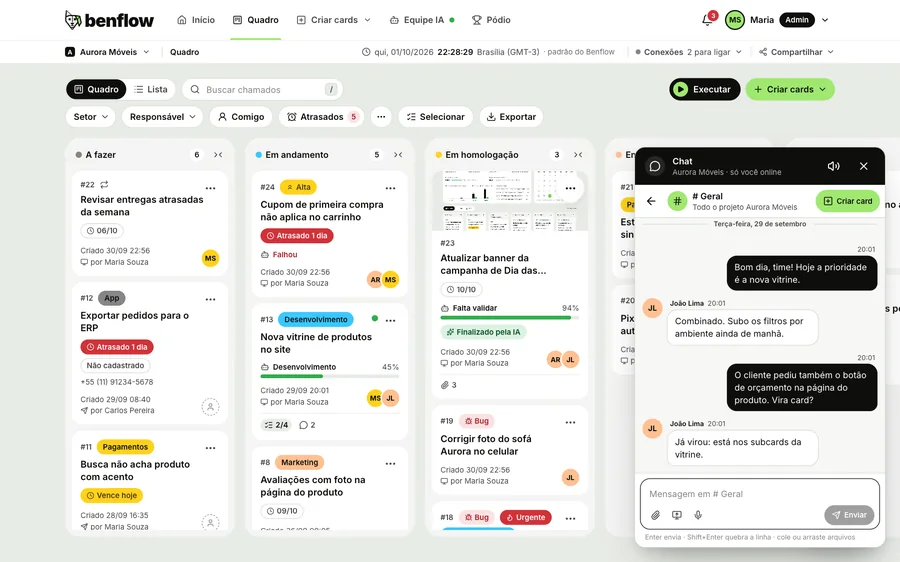The height and width of the screenshot is (562, 900).
Task: Expand the Aurora Móveis project dropdown
Action: 107,52
